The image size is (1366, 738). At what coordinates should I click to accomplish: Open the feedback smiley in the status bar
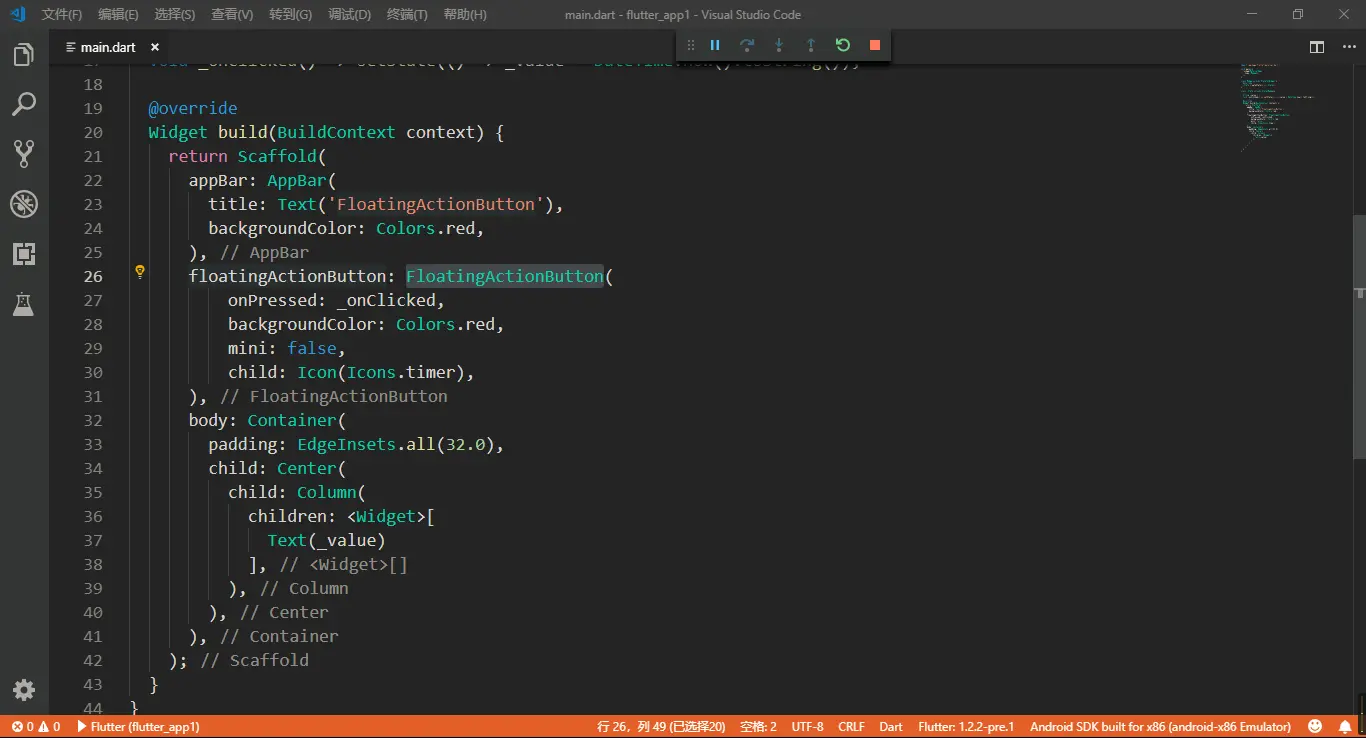coord(1316,727)
